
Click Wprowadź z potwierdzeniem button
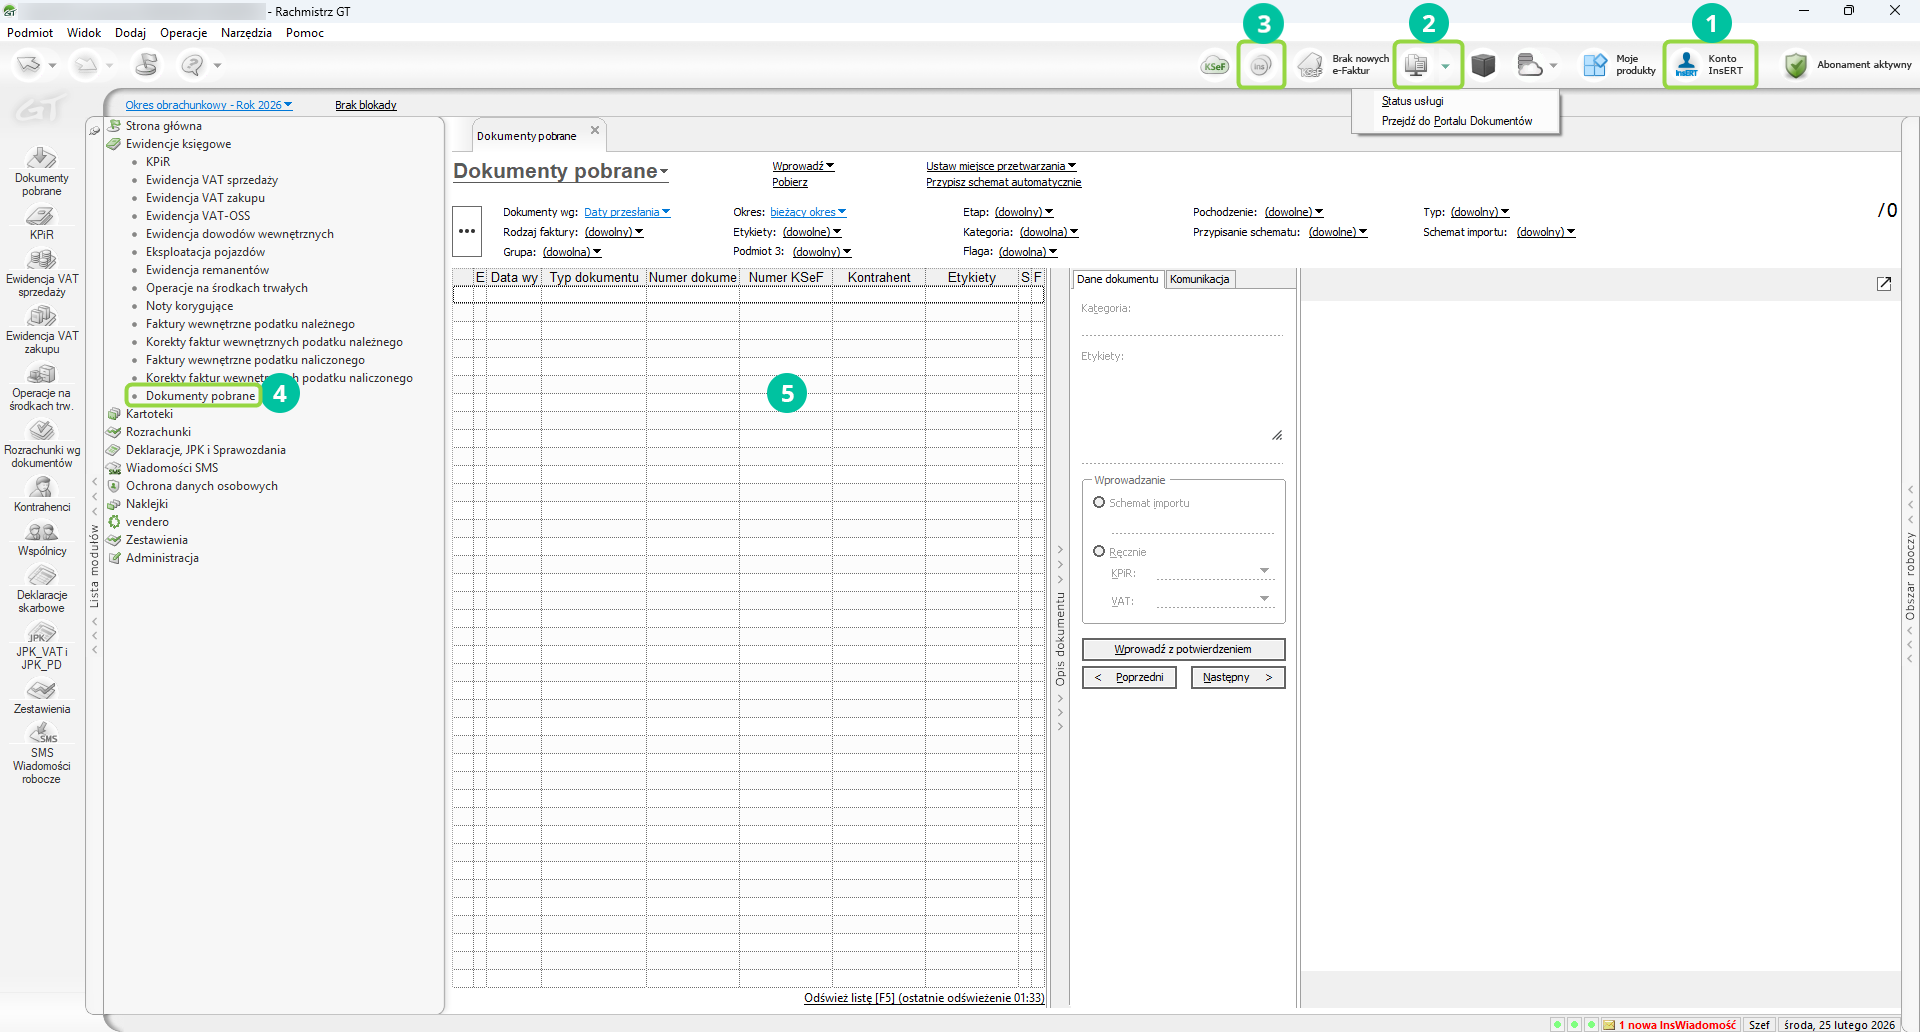coord(1183,649)
